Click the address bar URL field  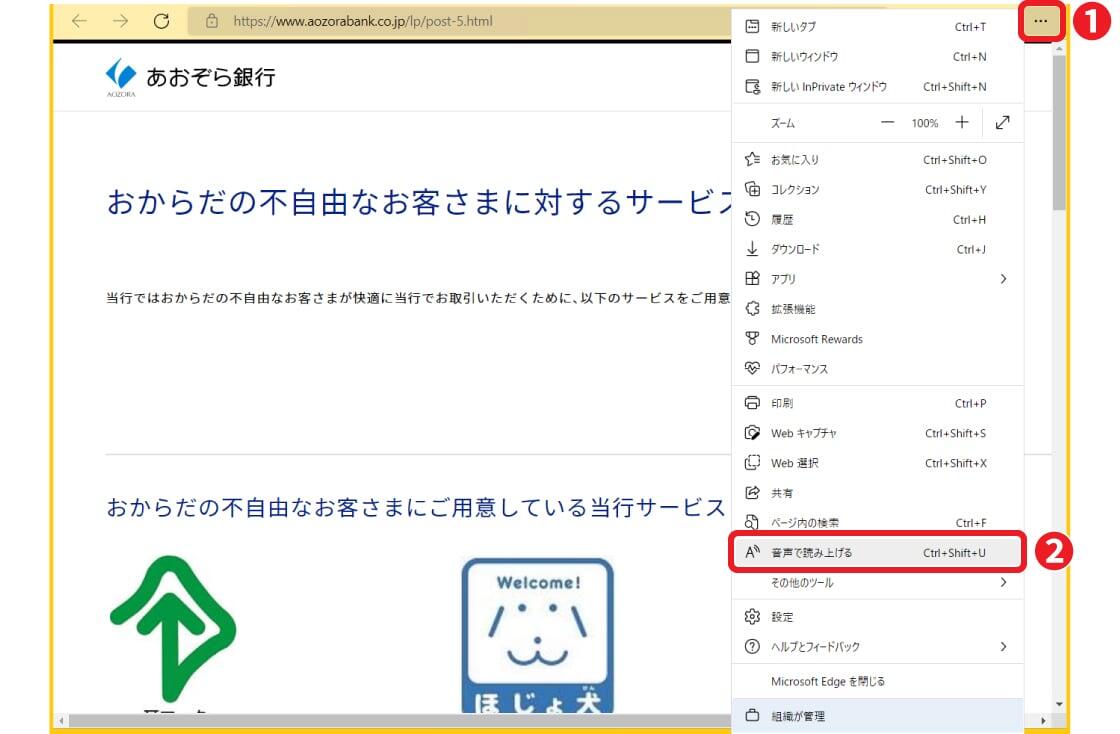[x=450, y=21]
